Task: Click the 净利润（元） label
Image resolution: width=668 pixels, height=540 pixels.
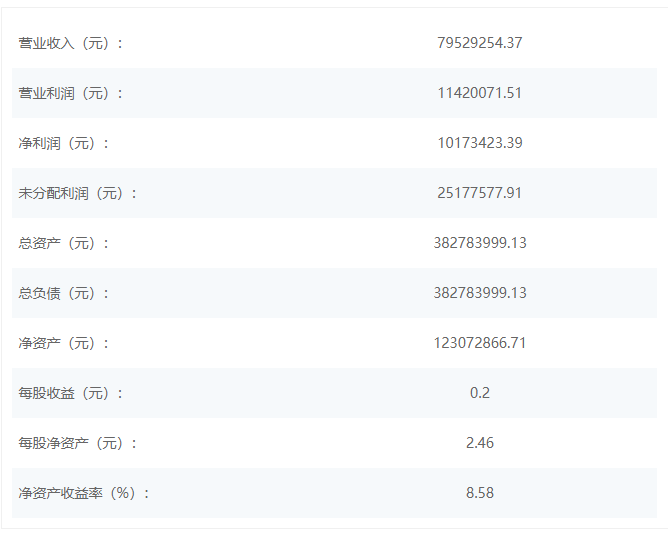Action: pyautogui.click(x=64, y=143)
